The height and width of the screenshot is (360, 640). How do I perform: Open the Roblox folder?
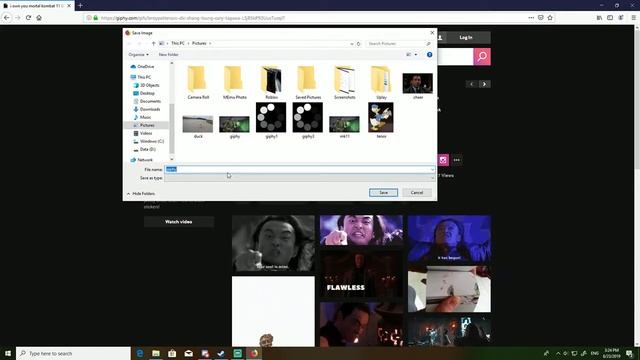pos(271,82)
